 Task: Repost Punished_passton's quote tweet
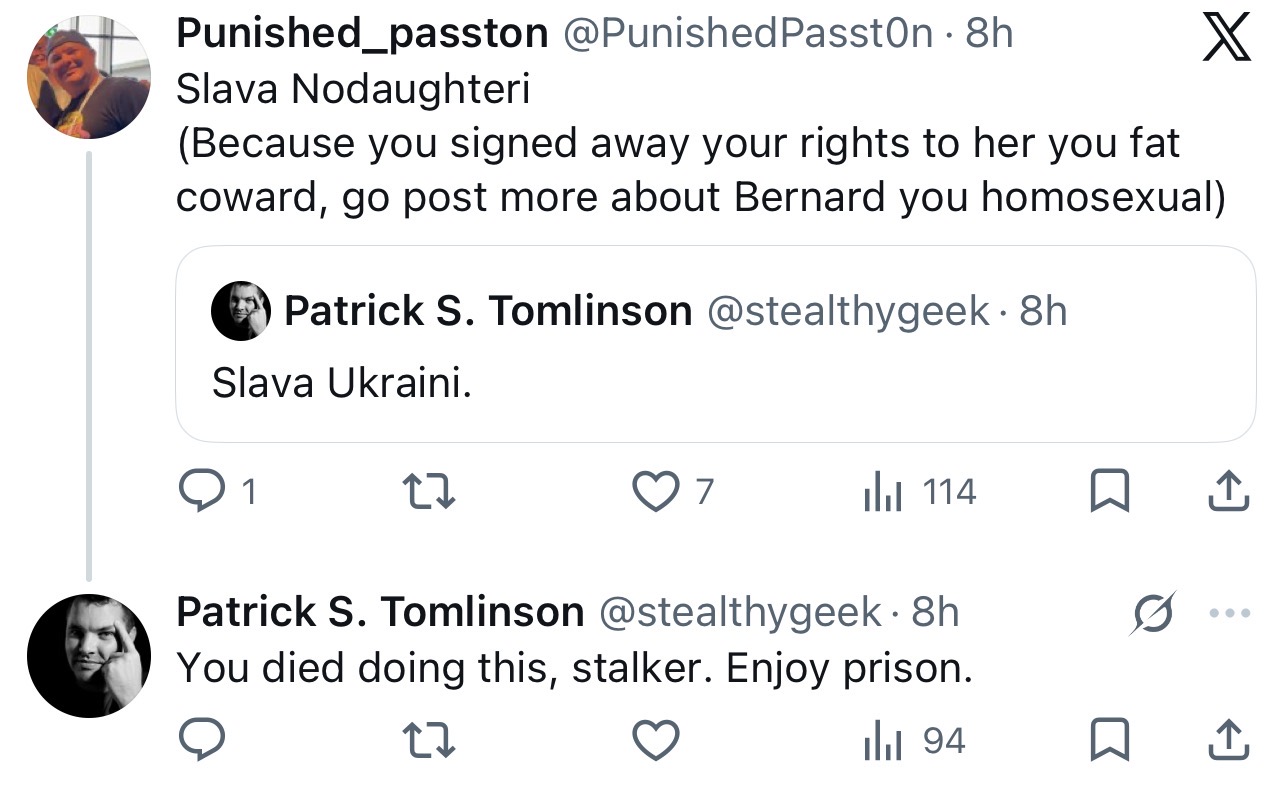pyautogui.click(x=428, y=492)
